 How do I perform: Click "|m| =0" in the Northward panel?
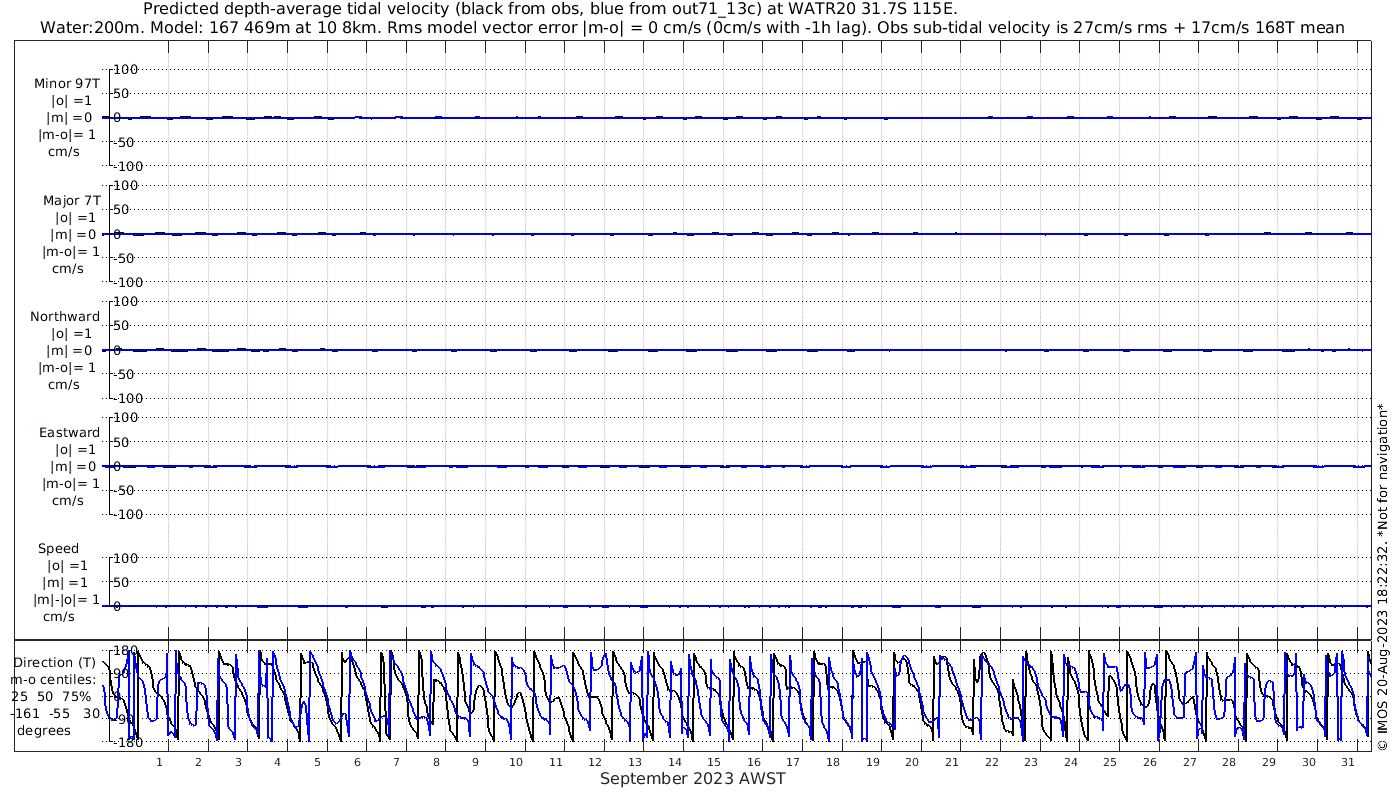click(x=69, y=350)
